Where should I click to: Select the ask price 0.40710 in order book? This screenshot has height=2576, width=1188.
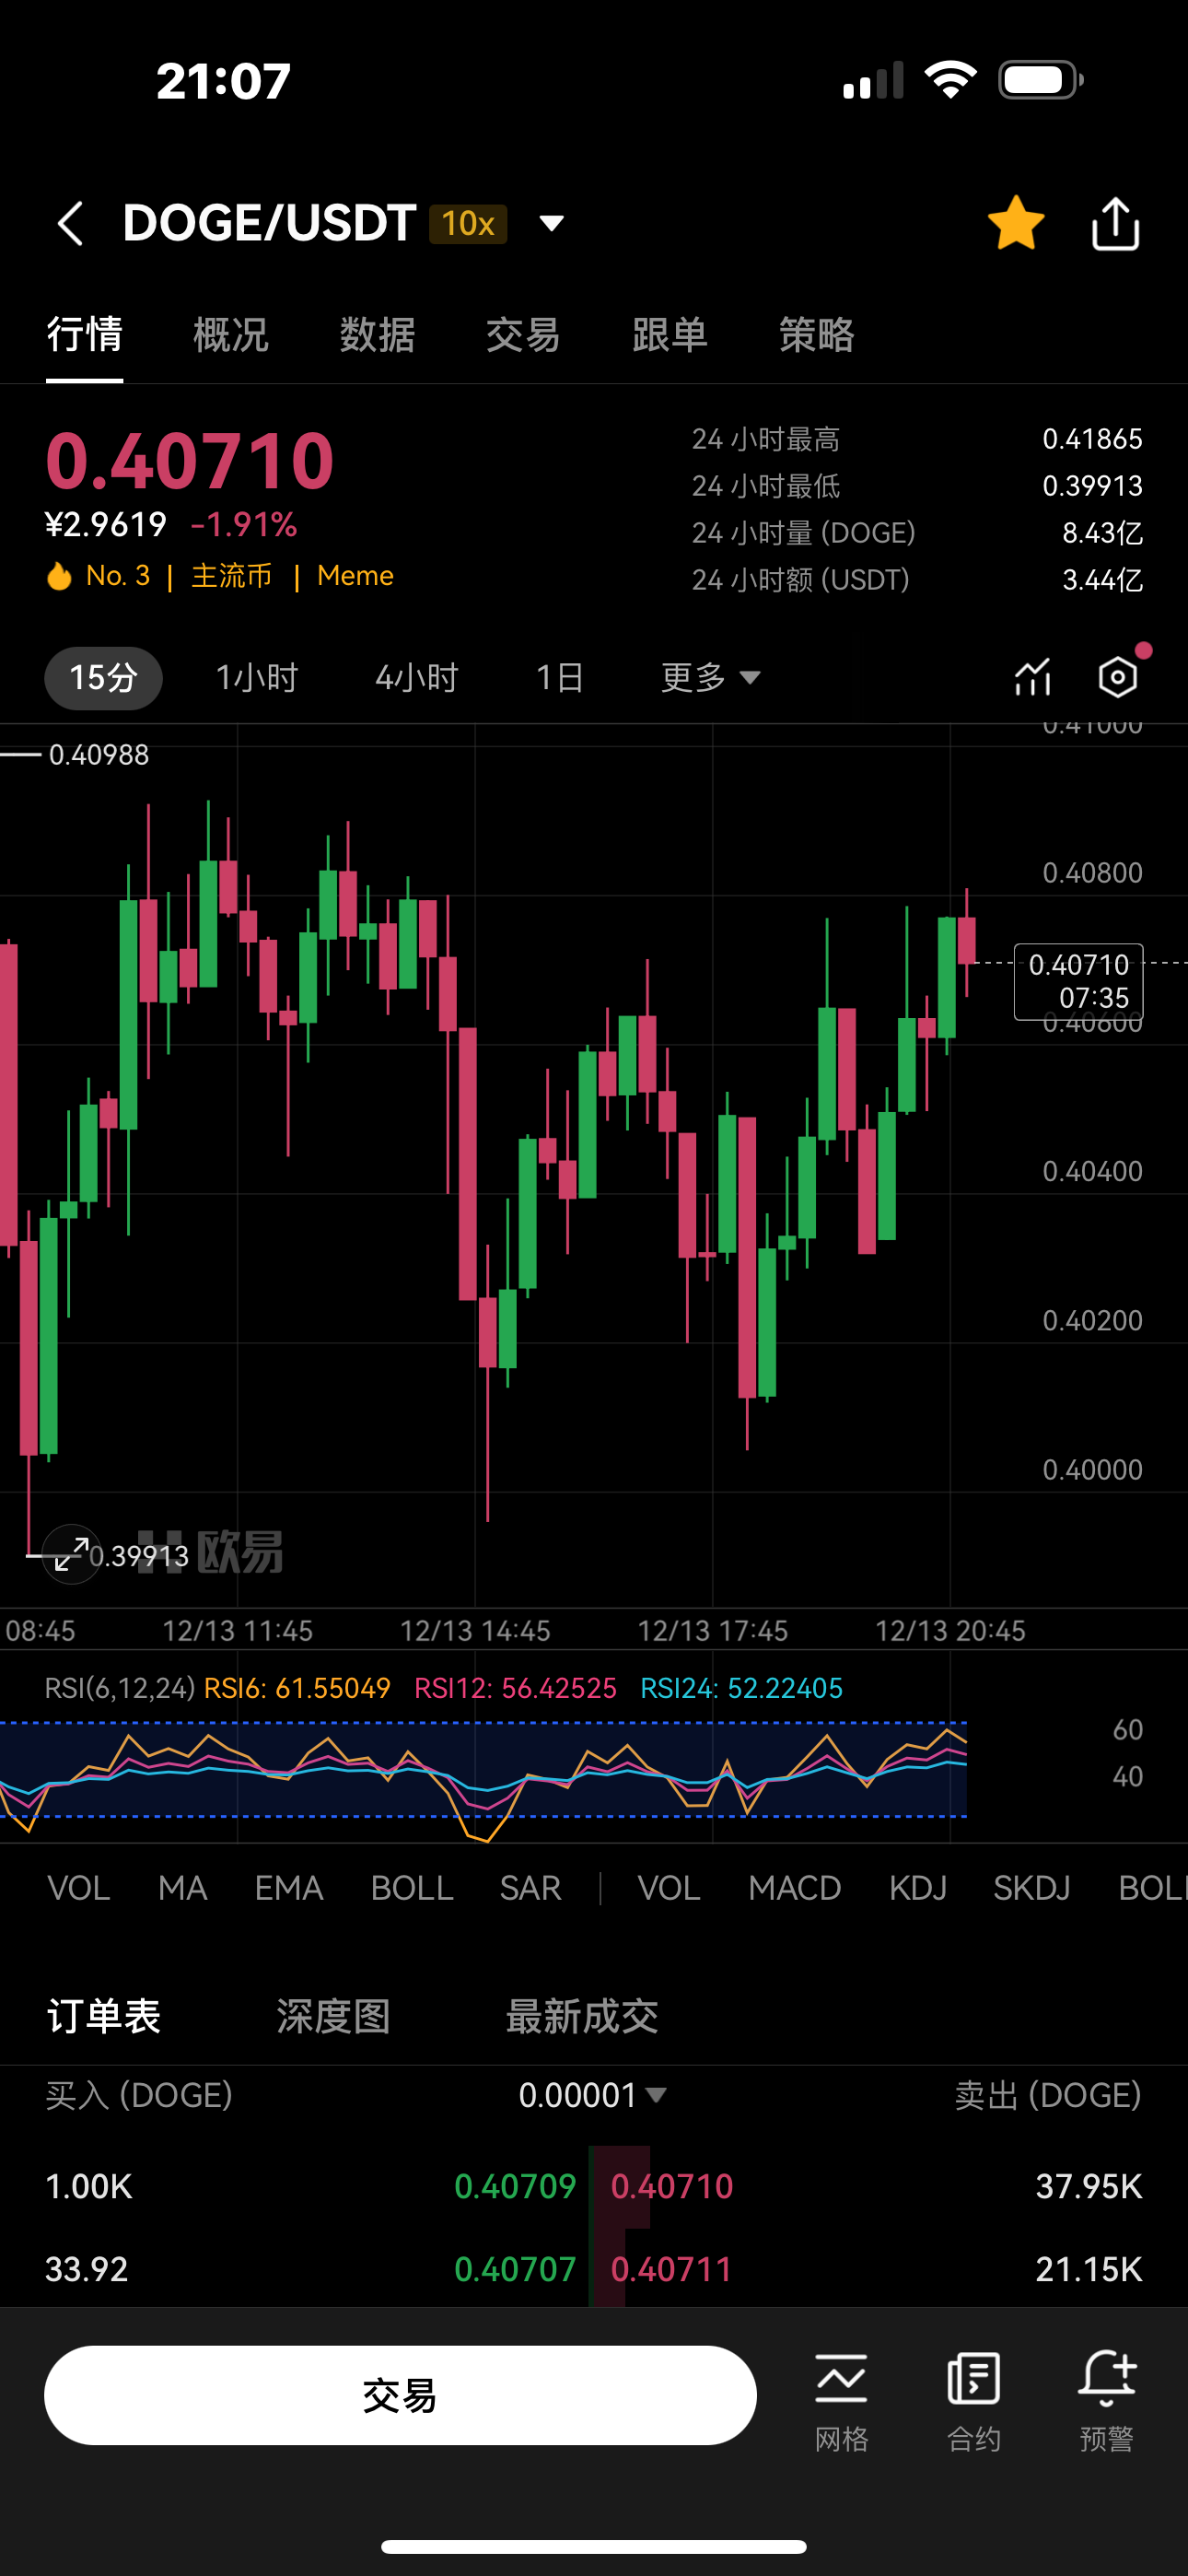pos(672,2186)
